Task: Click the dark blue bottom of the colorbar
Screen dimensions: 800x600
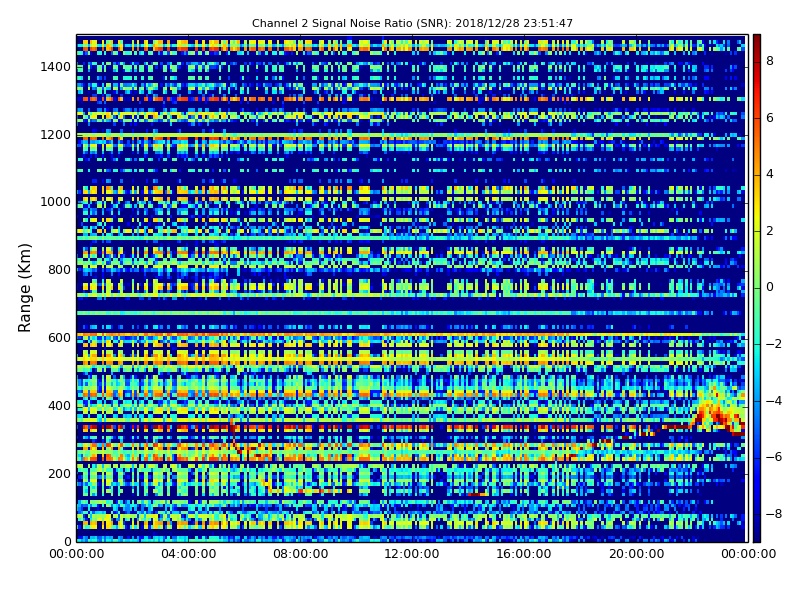Action: click(757, 535)
